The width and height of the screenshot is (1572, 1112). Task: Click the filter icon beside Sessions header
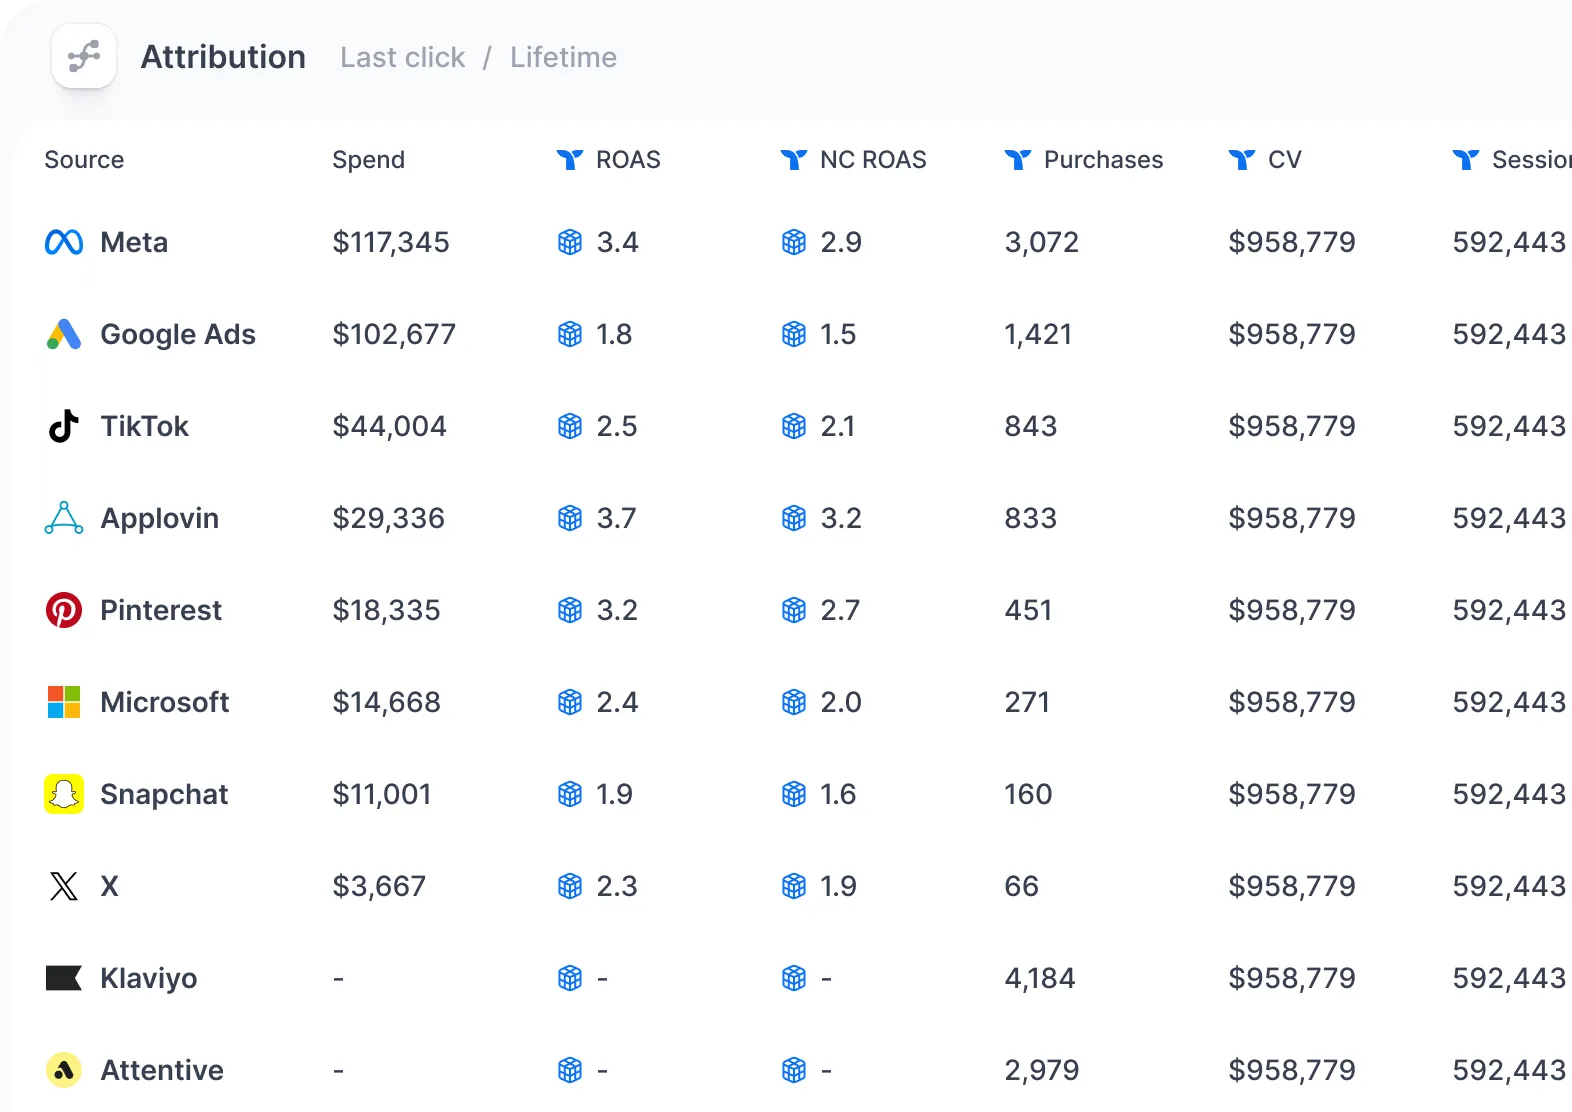tap(1466, 160)
